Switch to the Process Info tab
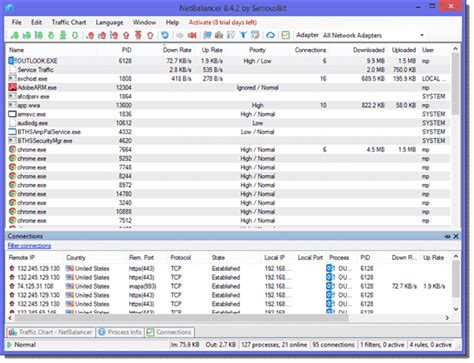The width and height of the screenshot is (474, 363). [120, 332]
